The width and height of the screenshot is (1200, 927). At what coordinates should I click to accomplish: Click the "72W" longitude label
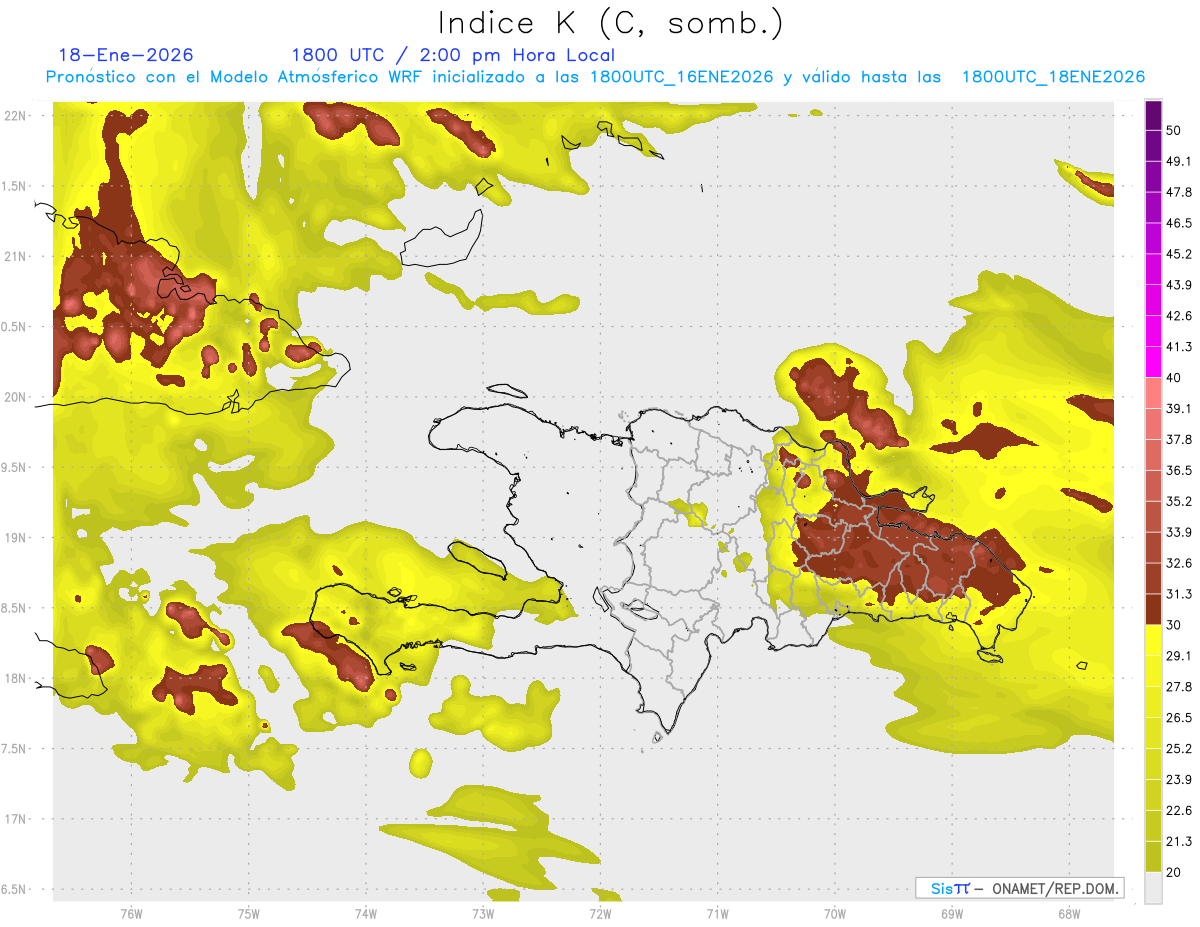(600, 914)
